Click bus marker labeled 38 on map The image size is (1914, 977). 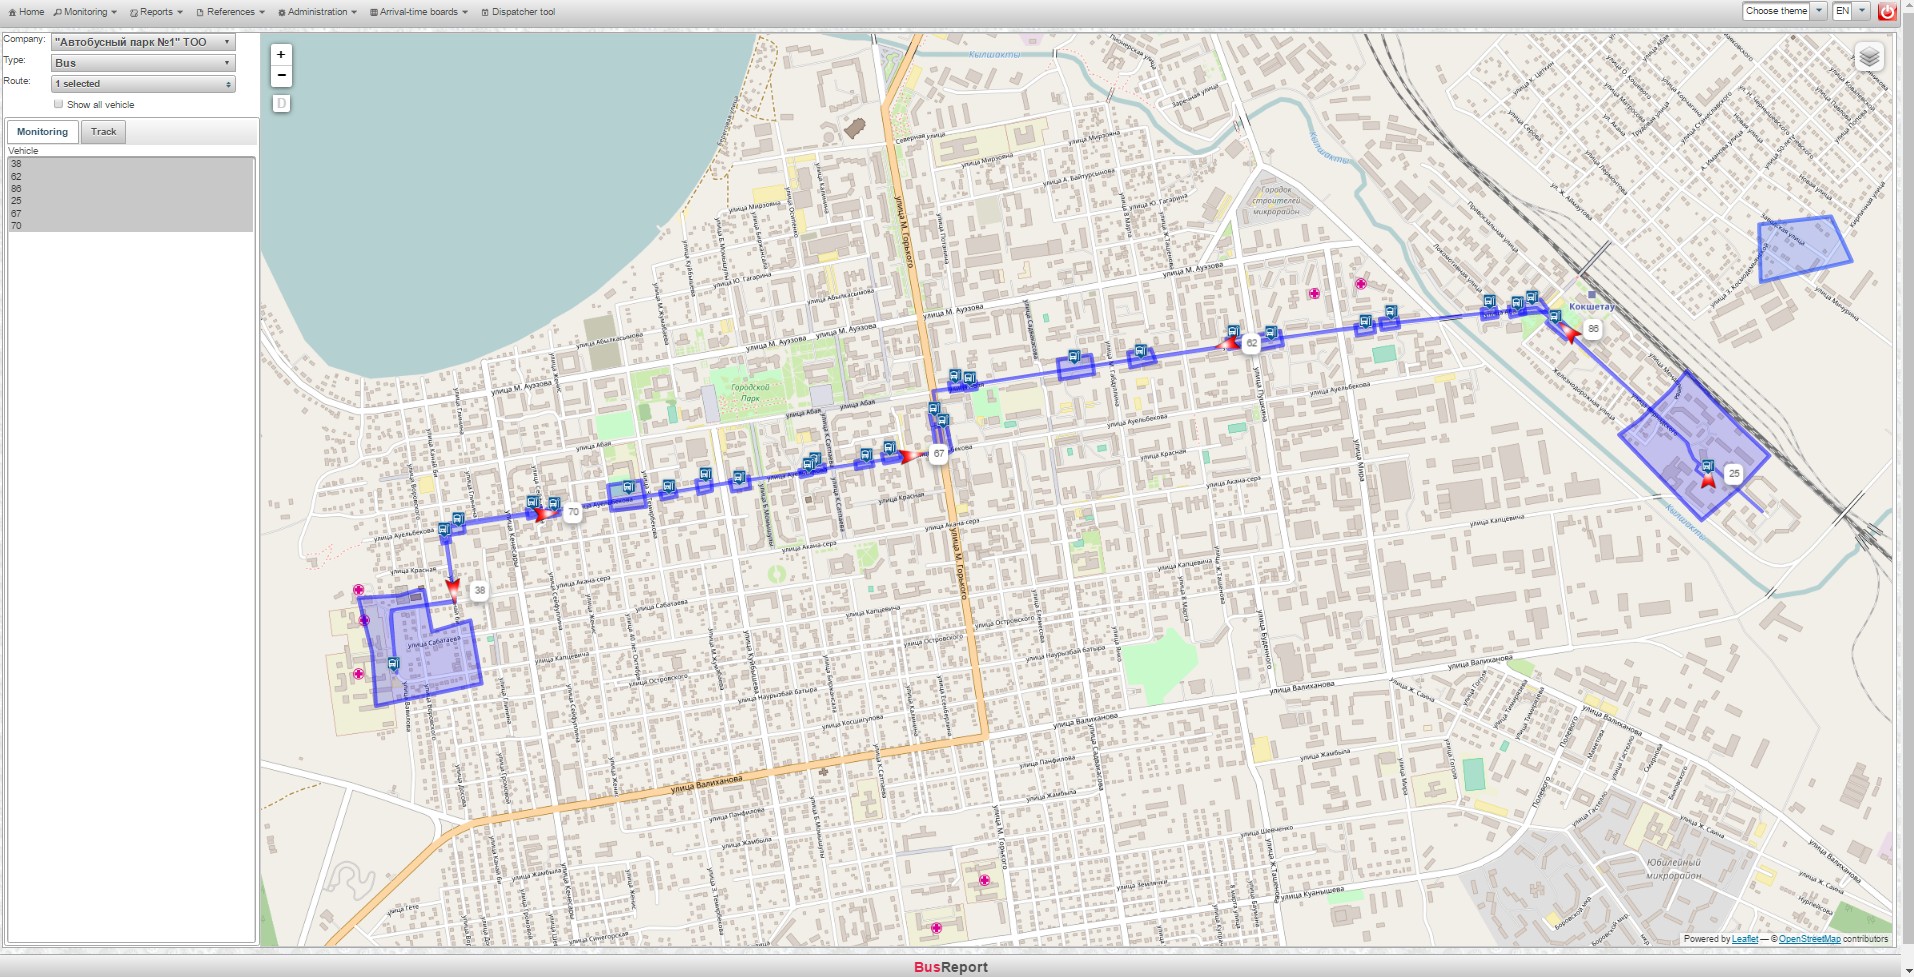click(479, 590)
